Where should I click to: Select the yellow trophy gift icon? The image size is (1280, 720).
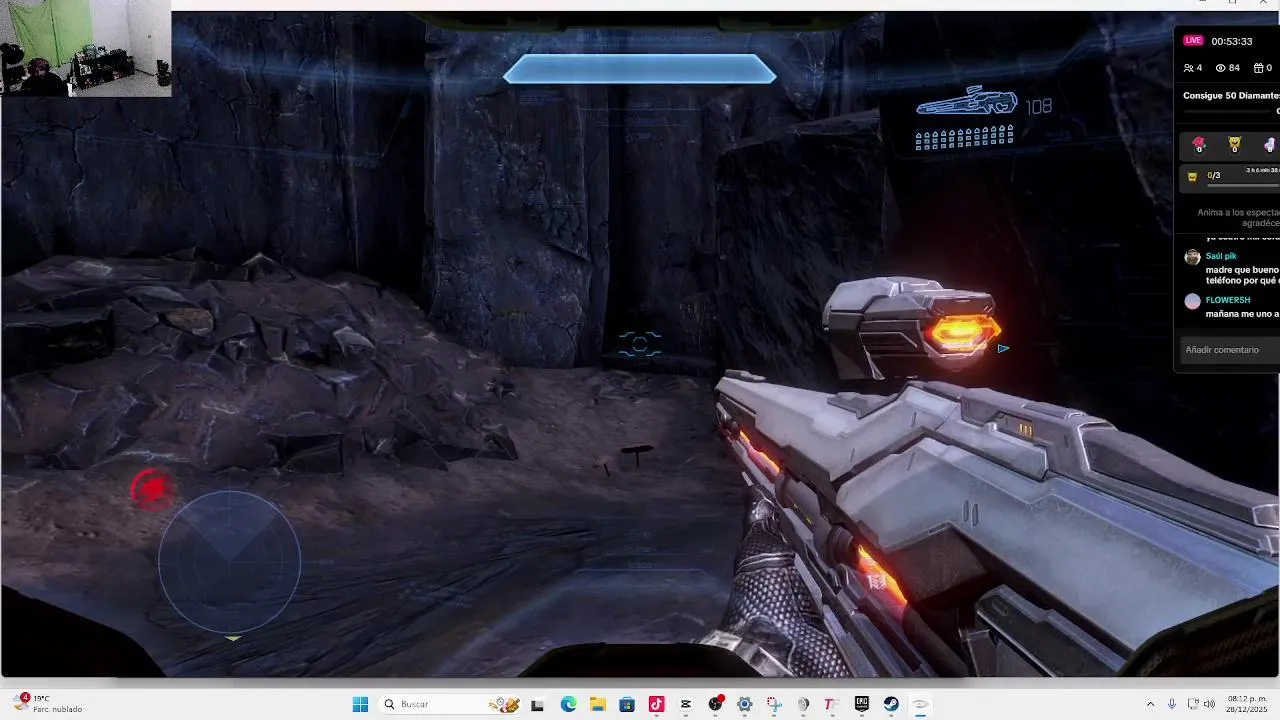(1234, 145)
